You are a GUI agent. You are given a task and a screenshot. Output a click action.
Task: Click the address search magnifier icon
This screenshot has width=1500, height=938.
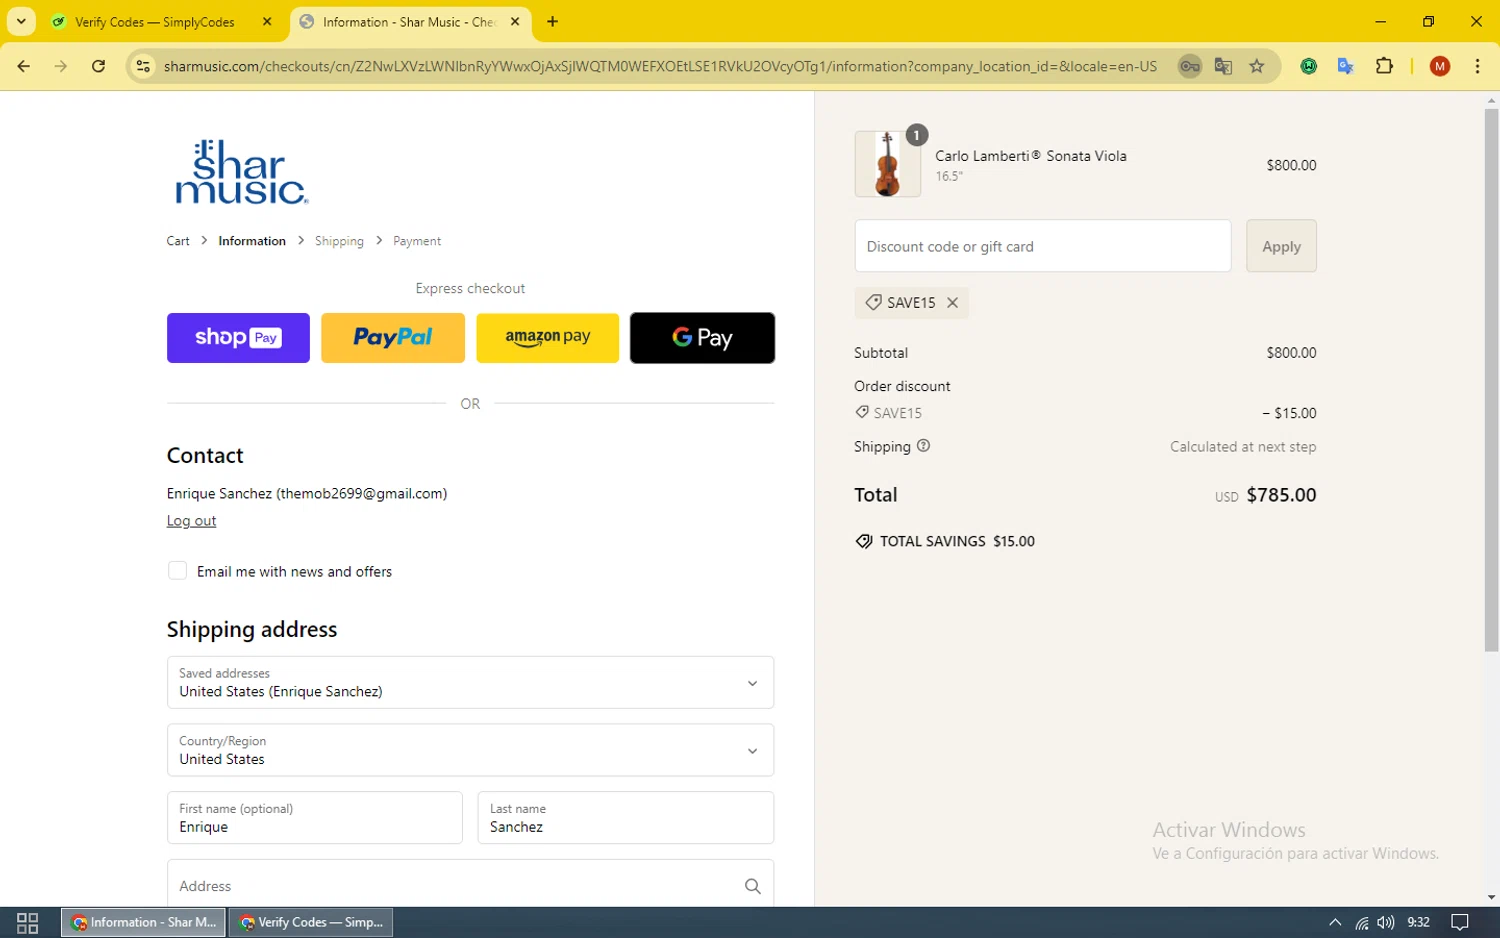(753, 886)
